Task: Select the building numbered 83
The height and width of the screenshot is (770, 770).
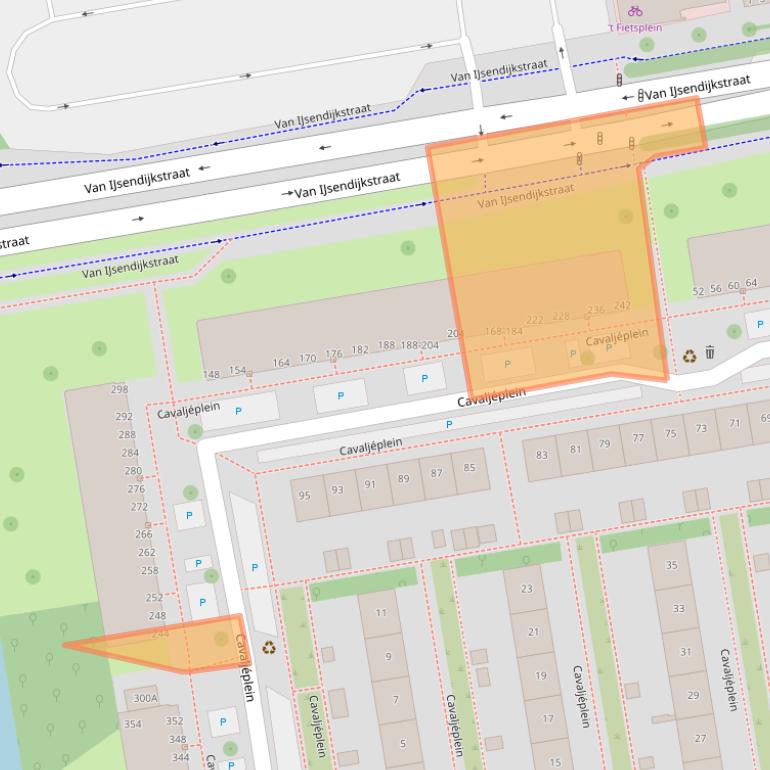Action: pyautogui.click(x=542, y=458)
